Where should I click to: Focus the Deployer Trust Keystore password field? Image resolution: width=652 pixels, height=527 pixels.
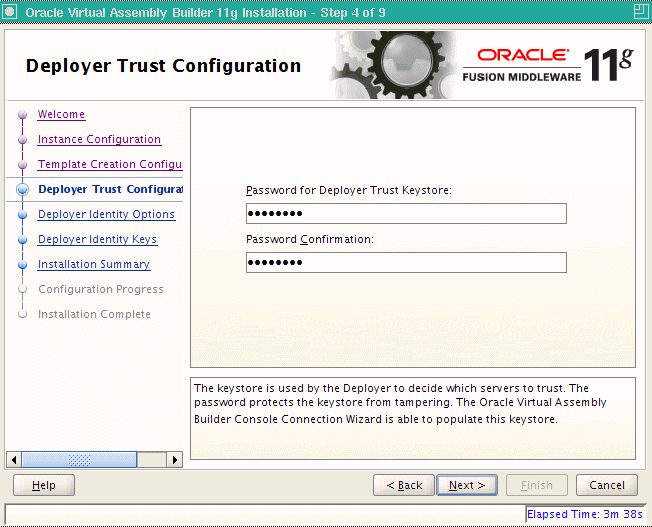pos(406,213)
